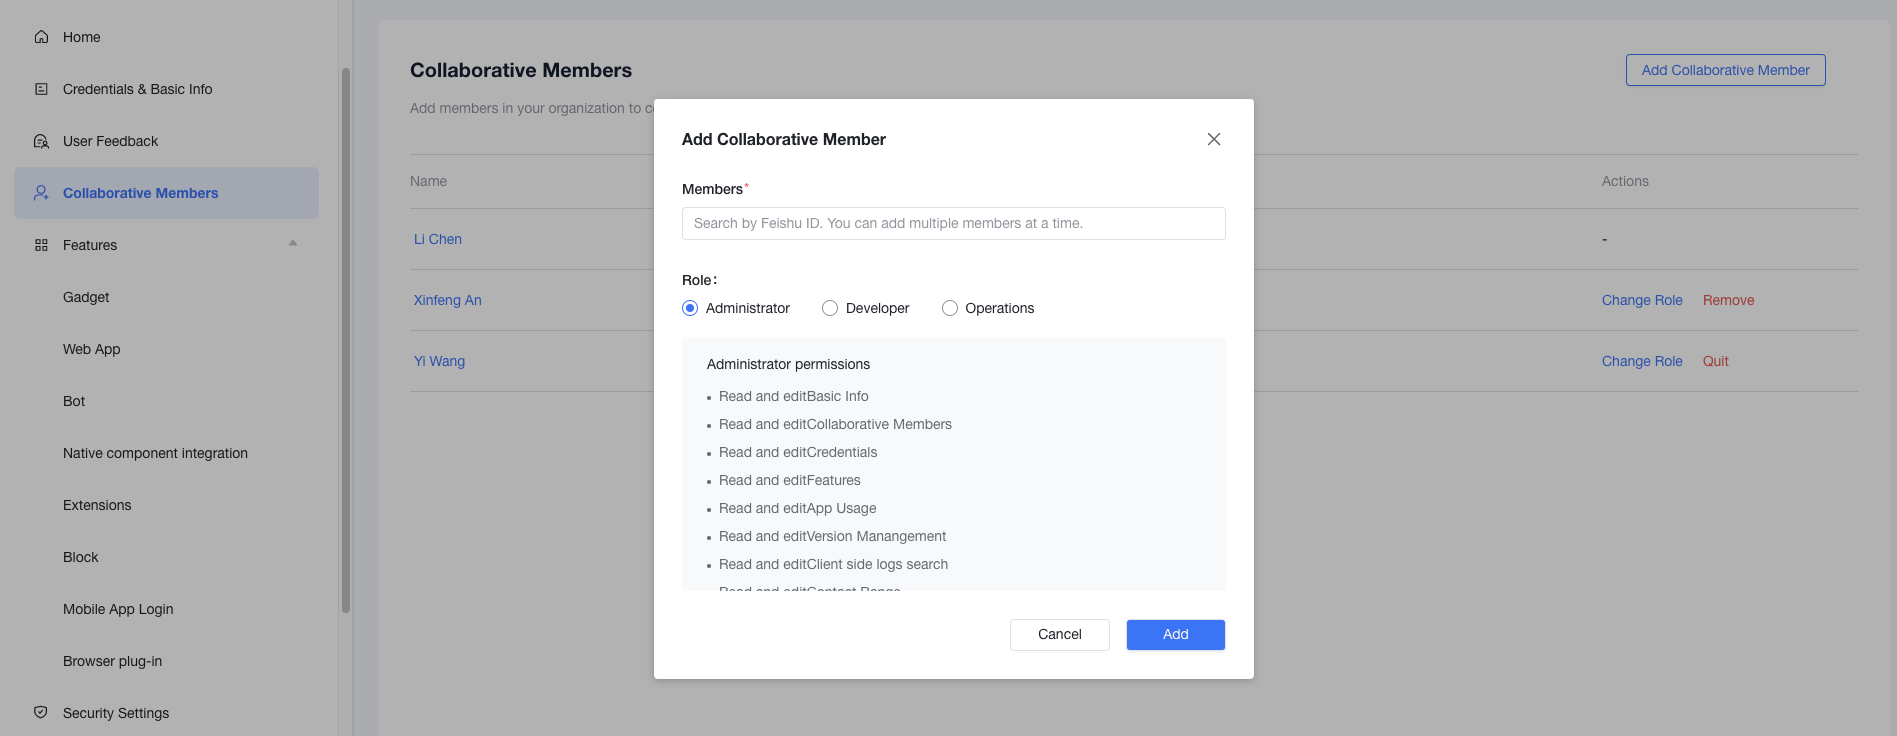Choose the Developer role option

click(x=830, y=308)
